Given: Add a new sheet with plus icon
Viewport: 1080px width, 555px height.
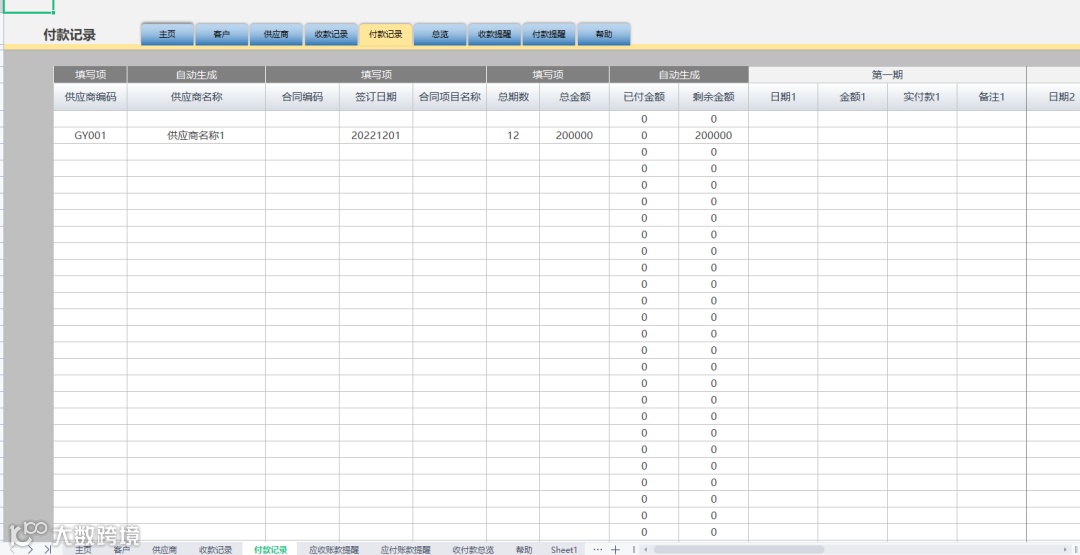Looking at the screenshot, I should tap(616, 549).
